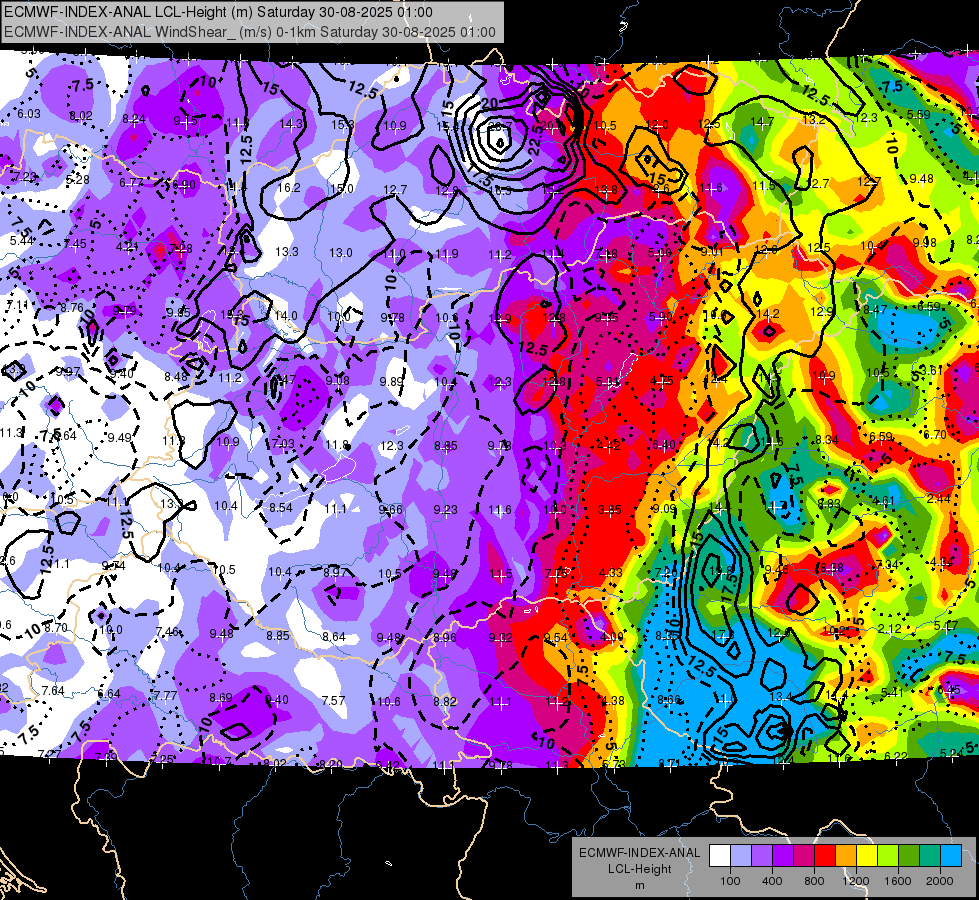979x900 pixels.
Task: Click the white swatch in the legend
Action: point(720,856)
